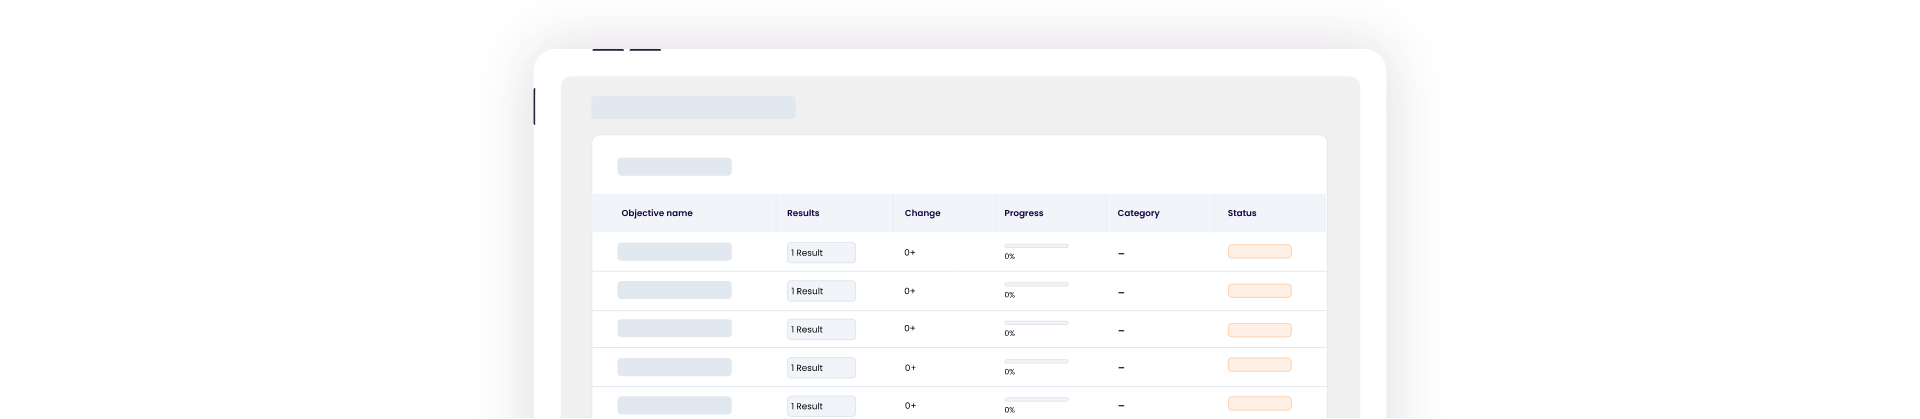Open the 1 Result button in third row
The height and width of the screenshot is (419, 1920).
click(x=821, y=329)
